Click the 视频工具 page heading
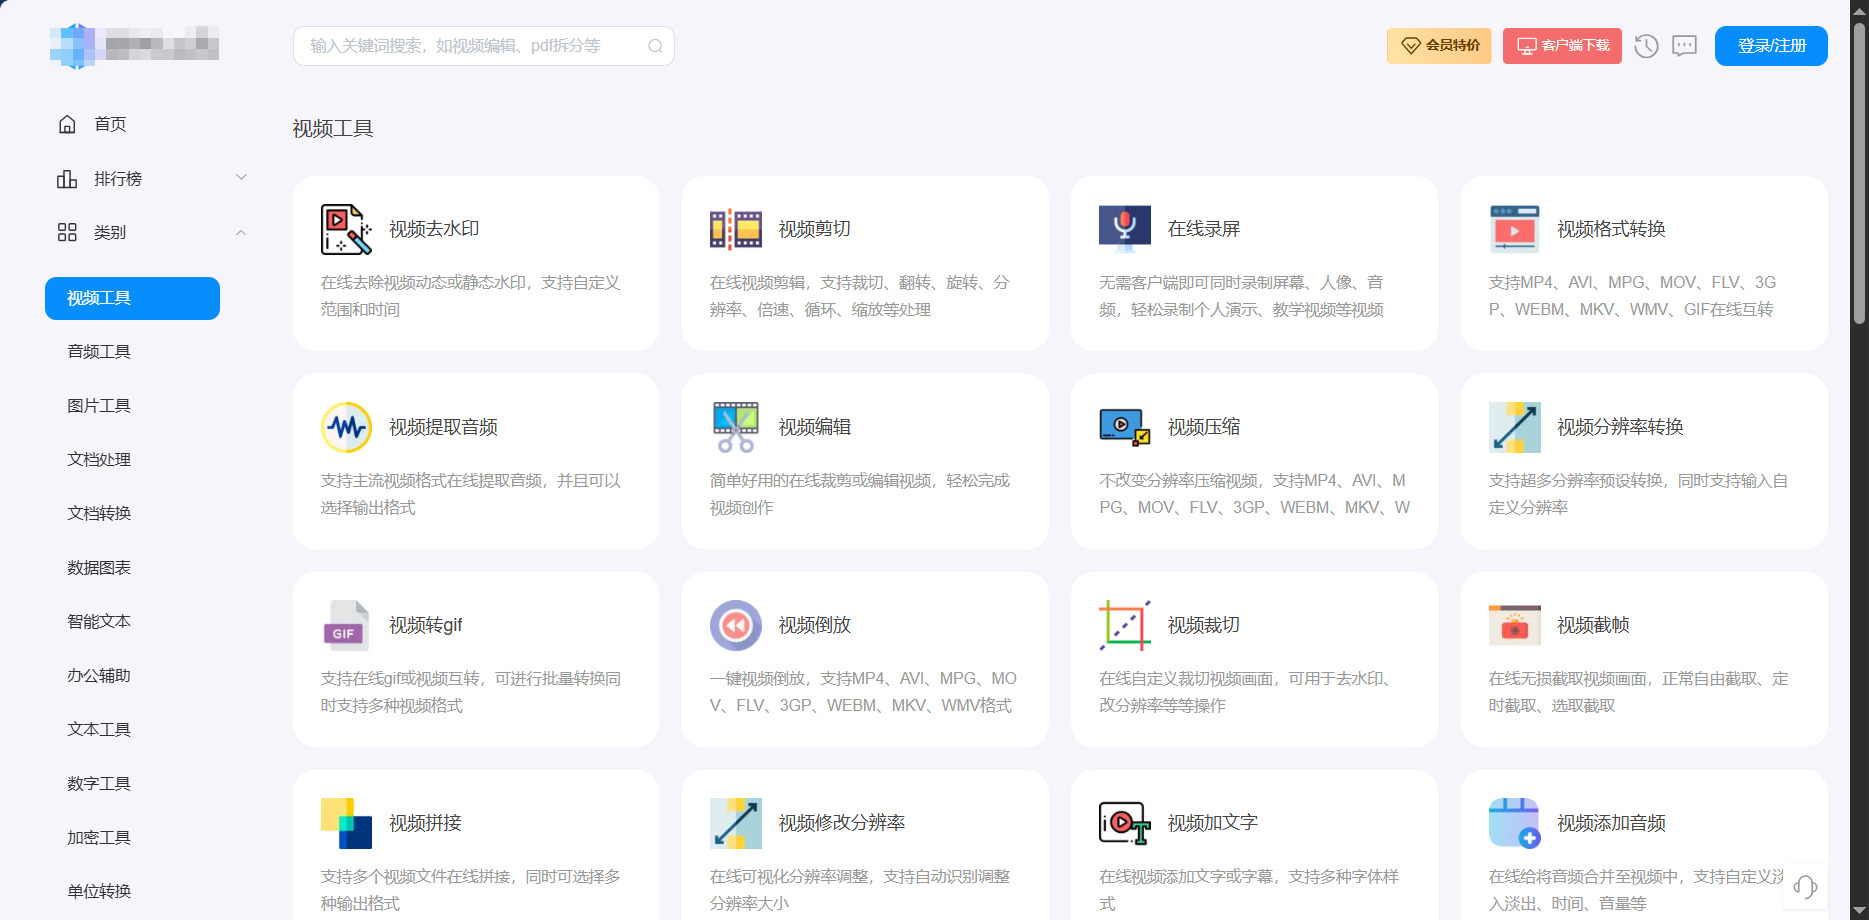This screenshot has height=920, width=1869. coord(333,129)
